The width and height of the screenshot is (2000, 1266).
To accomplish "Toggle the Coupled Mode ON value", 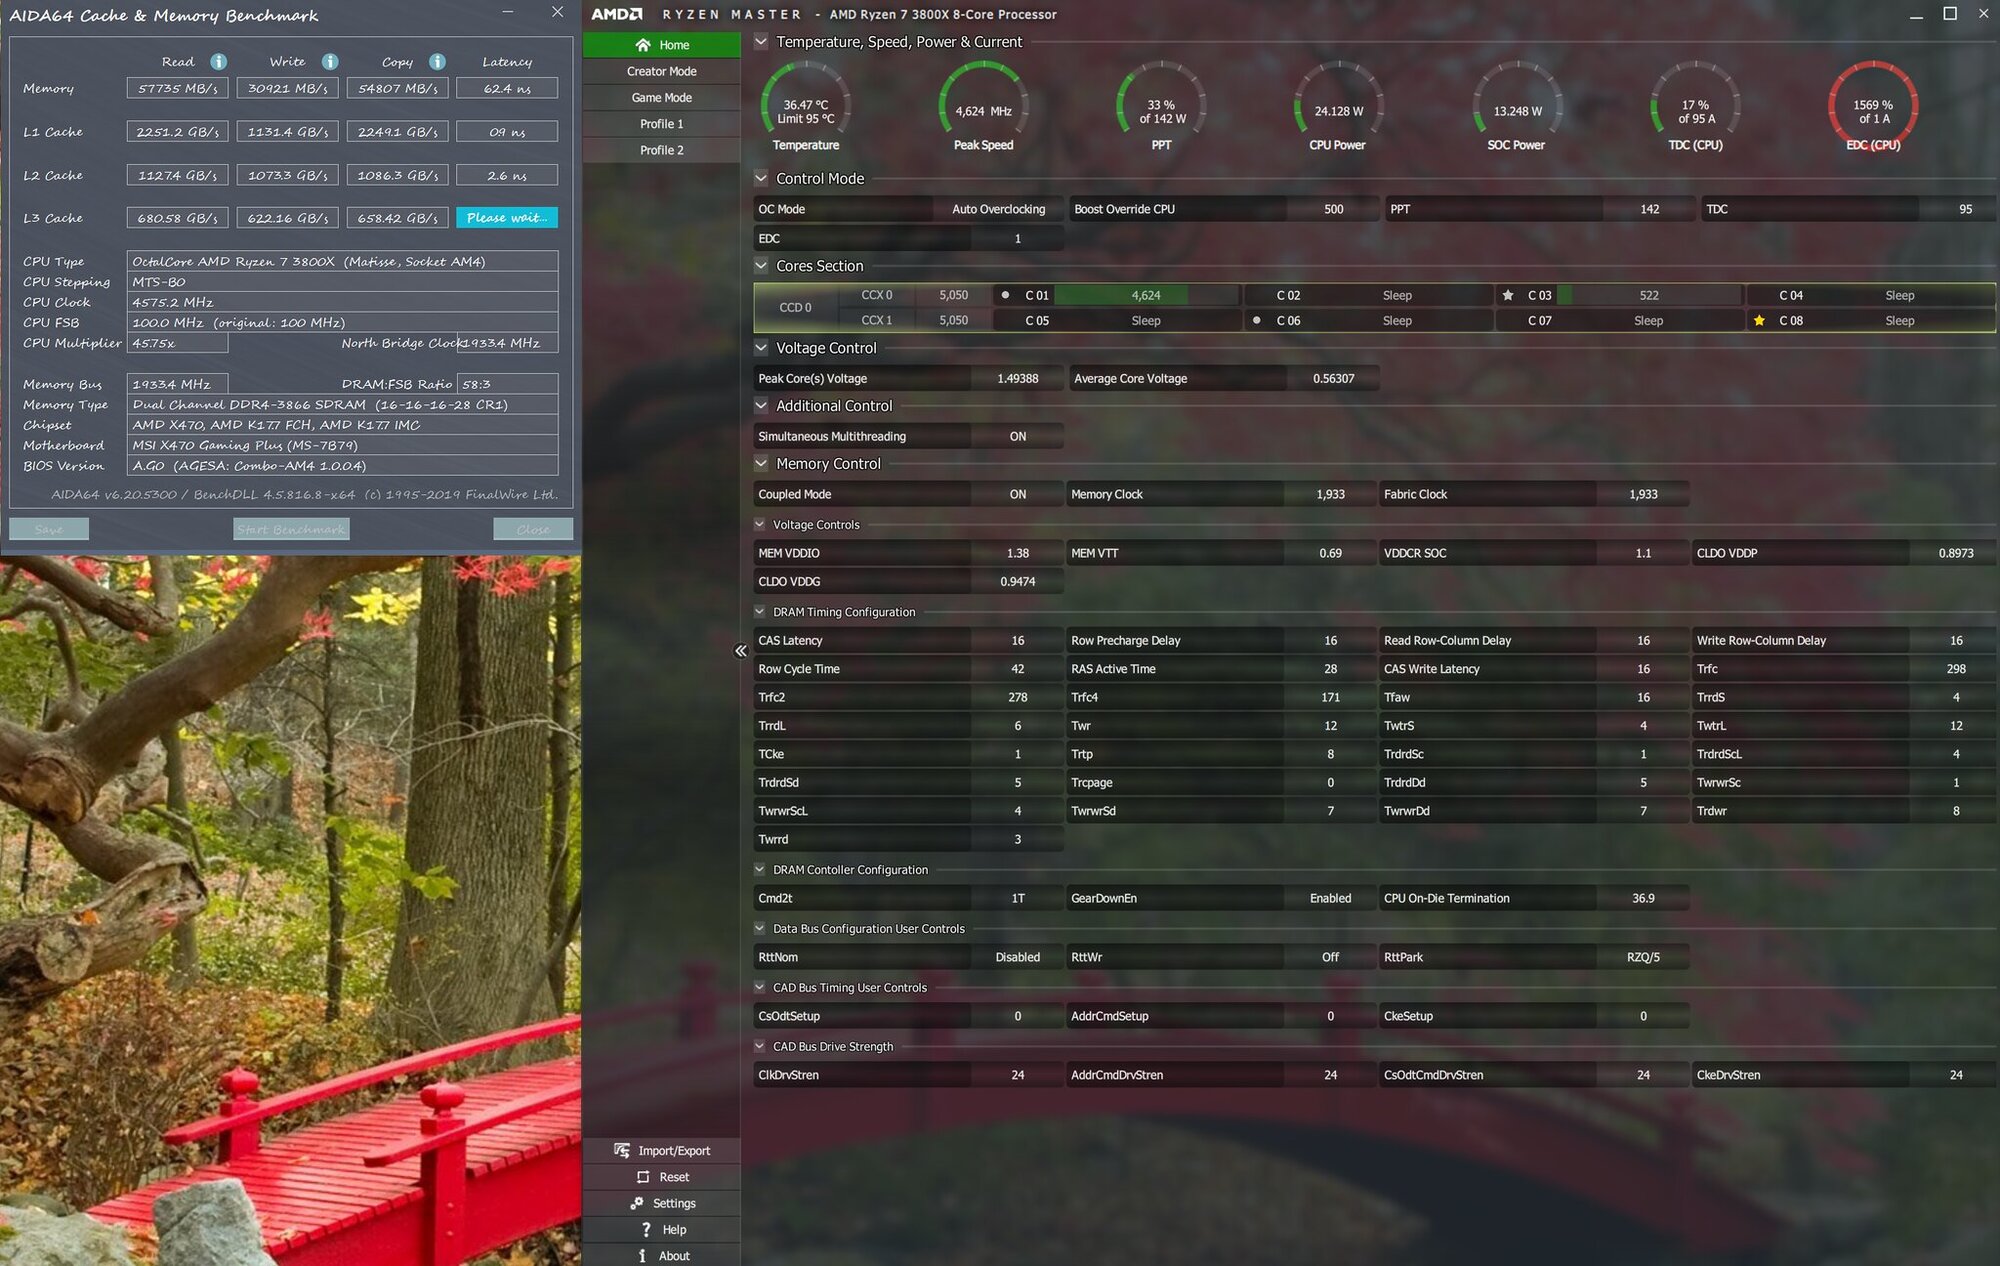I will tap(1017, 495).
